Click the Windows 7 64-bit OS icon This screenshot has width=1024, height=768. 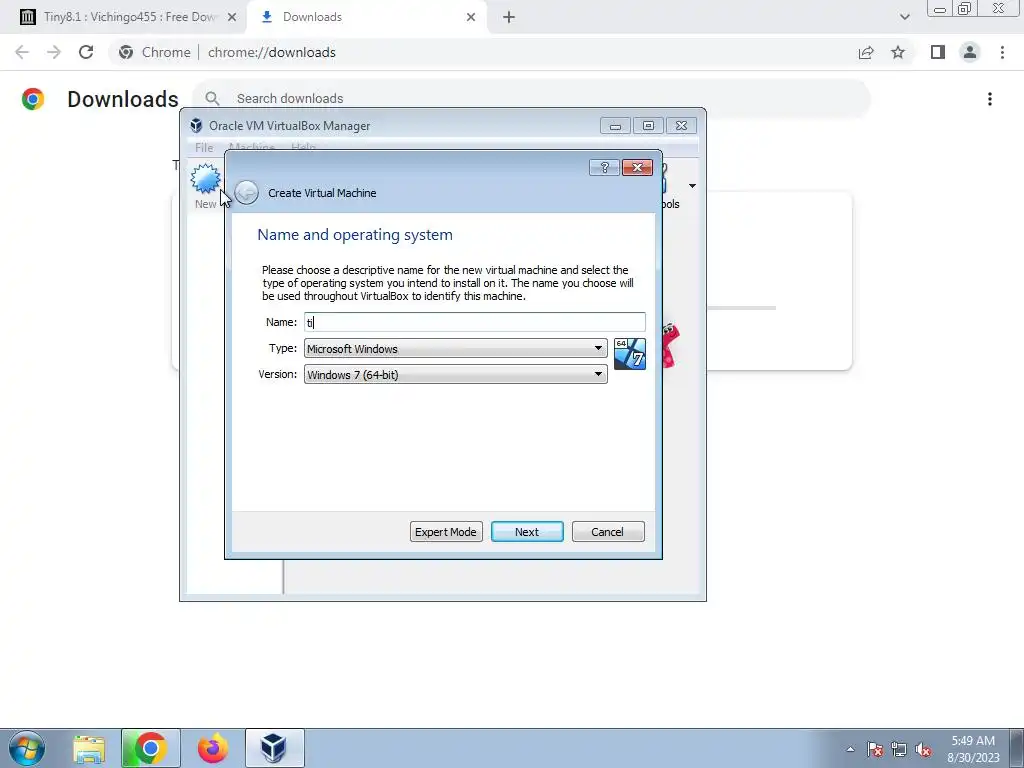click(x=630, y=354)
